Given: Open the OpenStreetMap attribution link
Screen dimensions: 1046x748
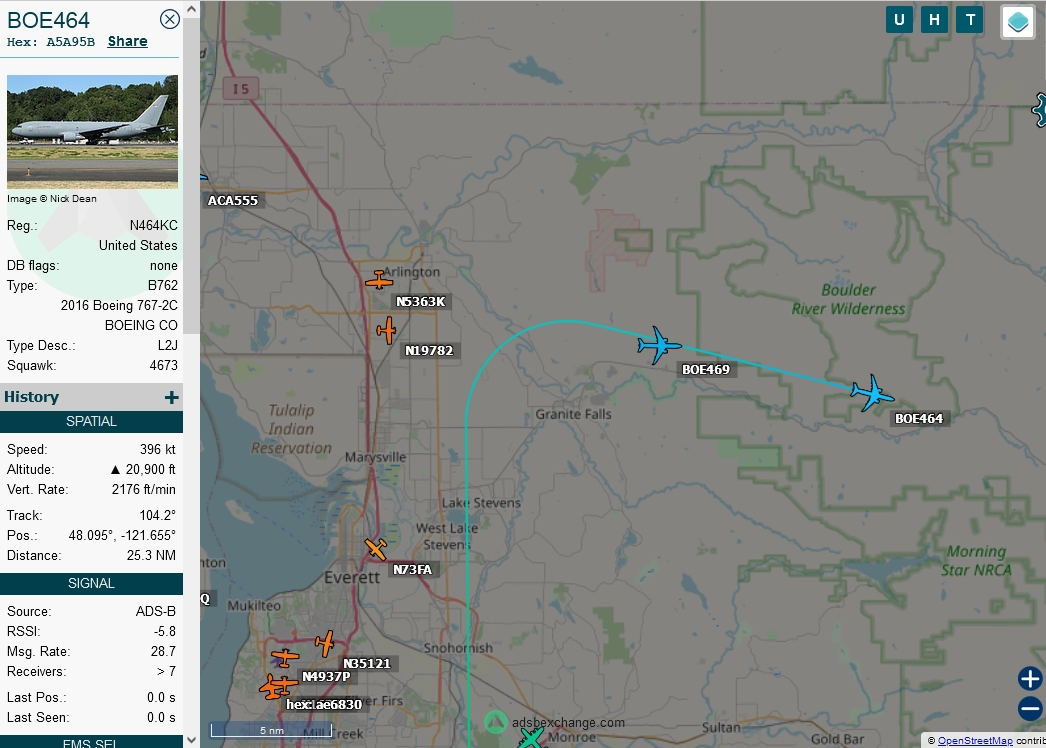Looking at the screenshot, I should coord(975,741).
